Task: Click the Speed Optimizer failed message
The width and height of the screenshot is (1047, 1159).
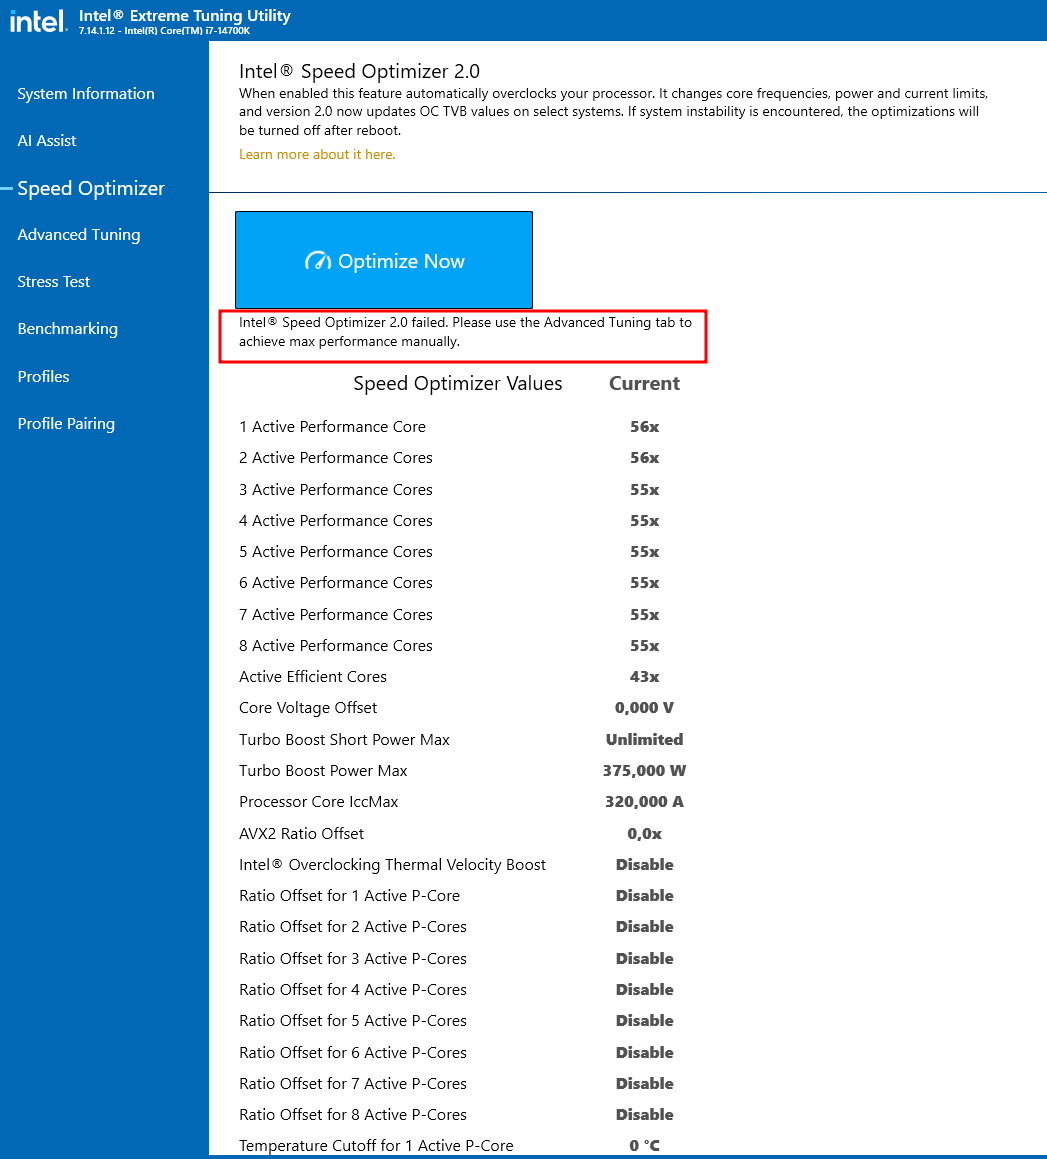Action: [x=464, y=332]
